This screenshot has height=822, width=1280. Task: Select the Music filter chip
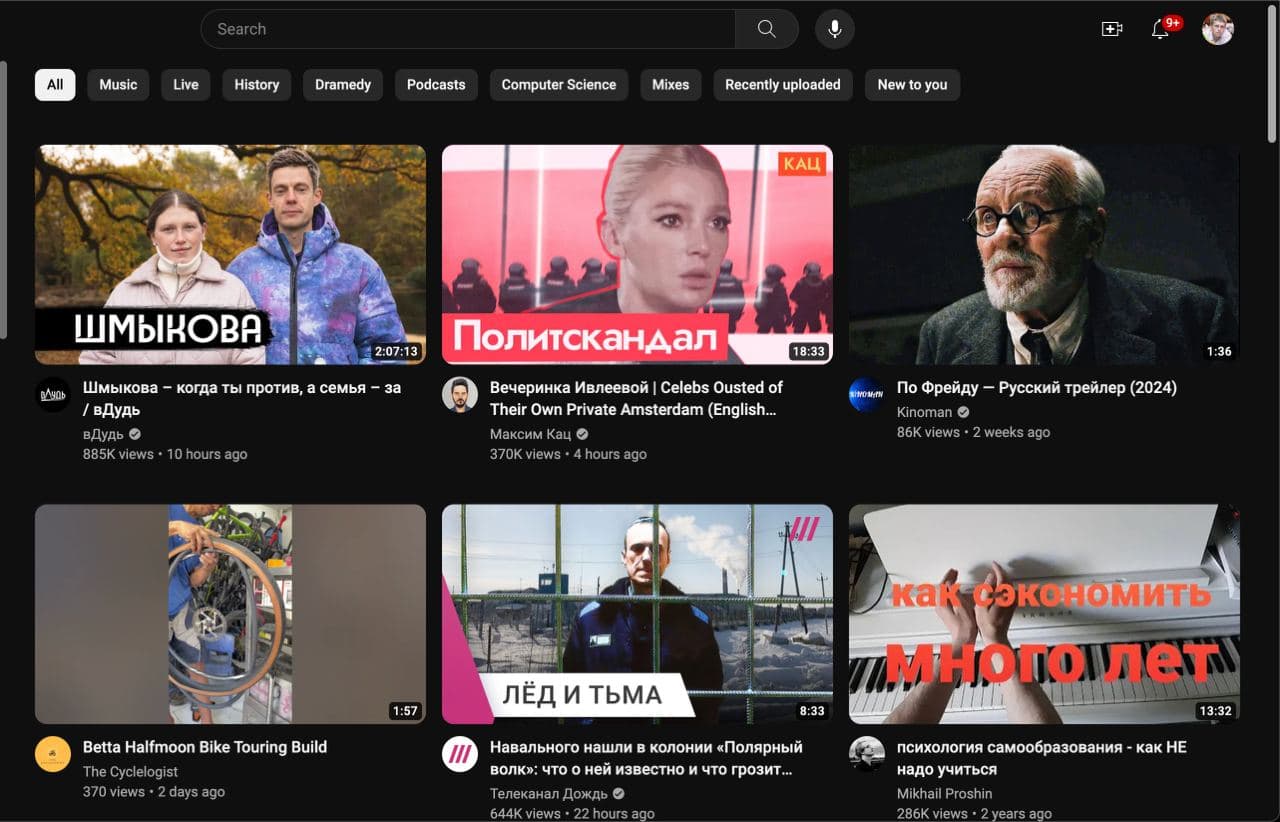[118, 85]
